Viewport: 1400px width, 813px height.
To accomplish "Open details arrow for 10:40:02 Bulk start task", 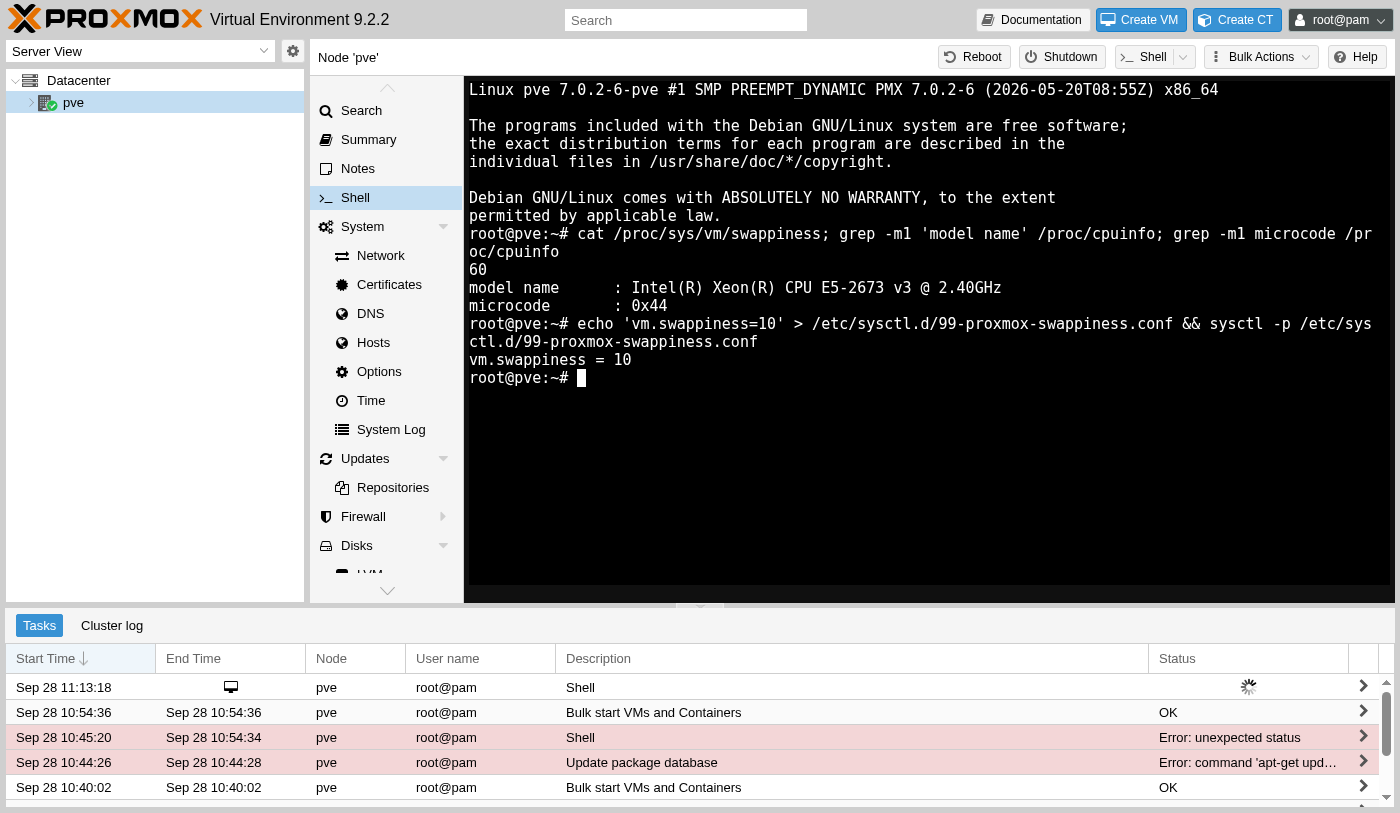I will point(1363,786).
